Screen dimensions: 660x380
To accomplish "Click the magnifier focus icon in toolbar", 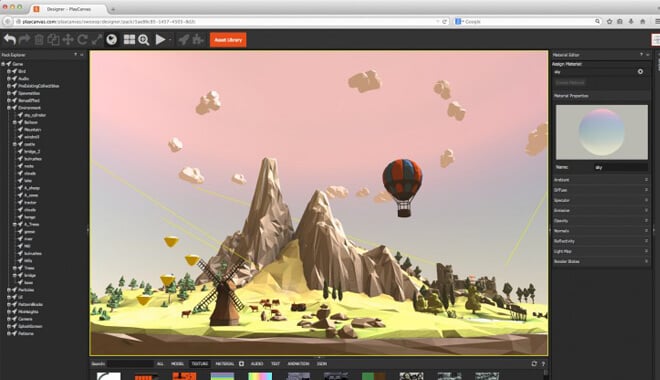I will click(144, 40).
